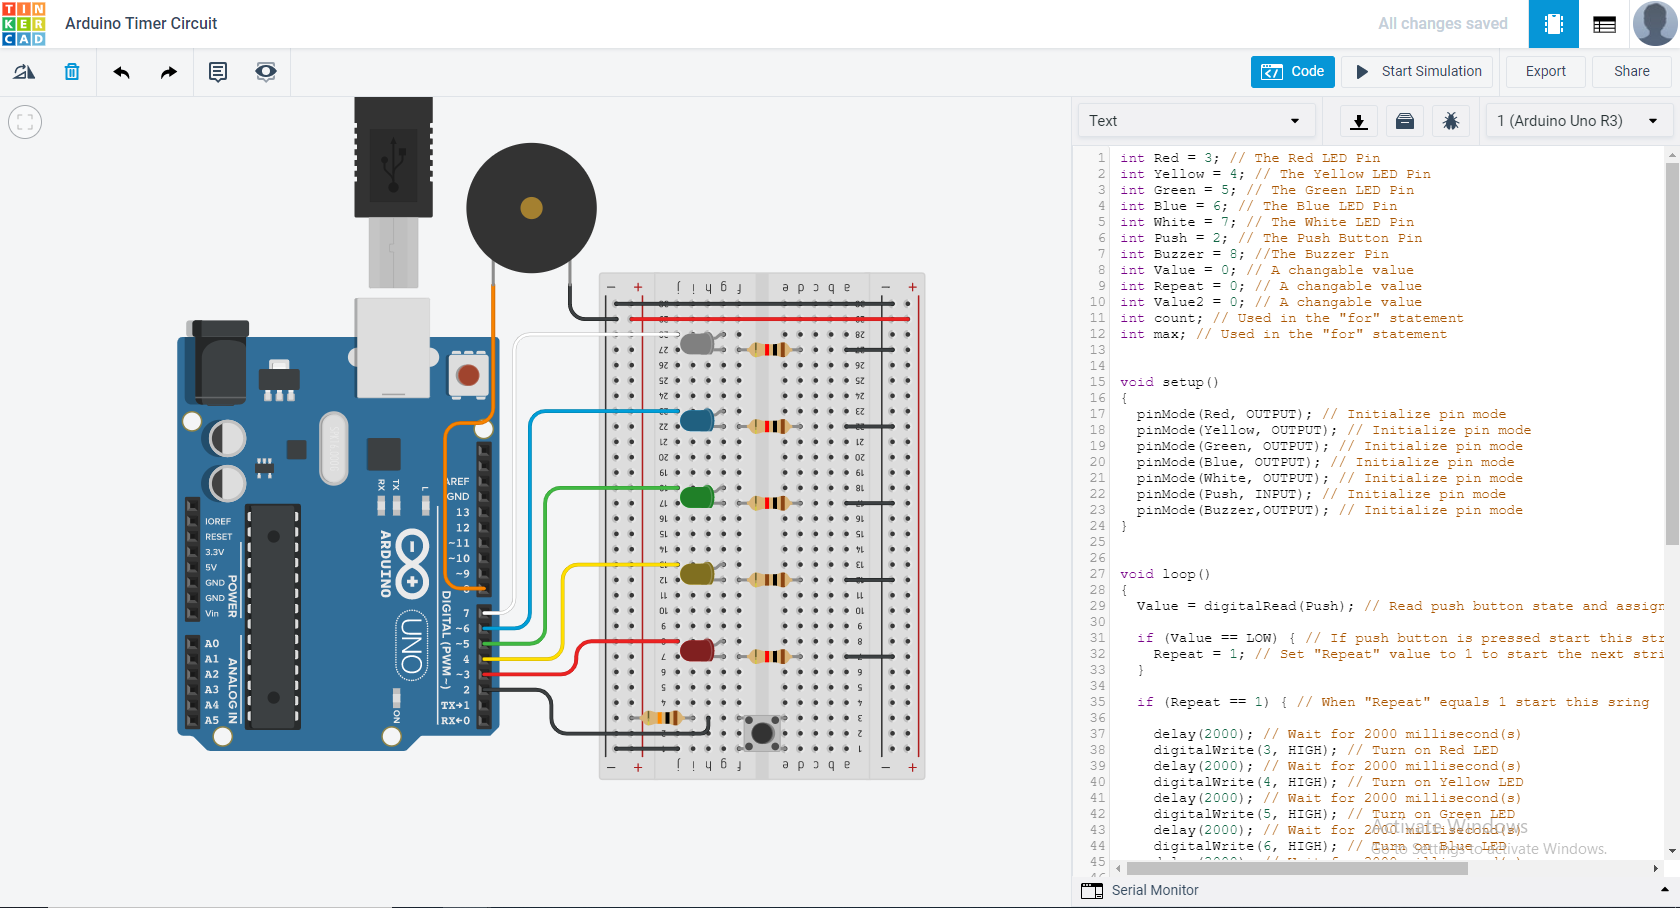
Task: Open the Serial Monitor icon
Action: (1092, 890)
